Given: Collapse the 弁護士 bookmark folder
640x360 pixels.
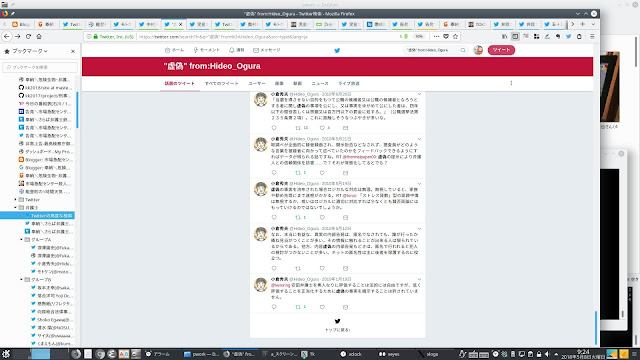Looking at the screenshot, I should point(16,207).
